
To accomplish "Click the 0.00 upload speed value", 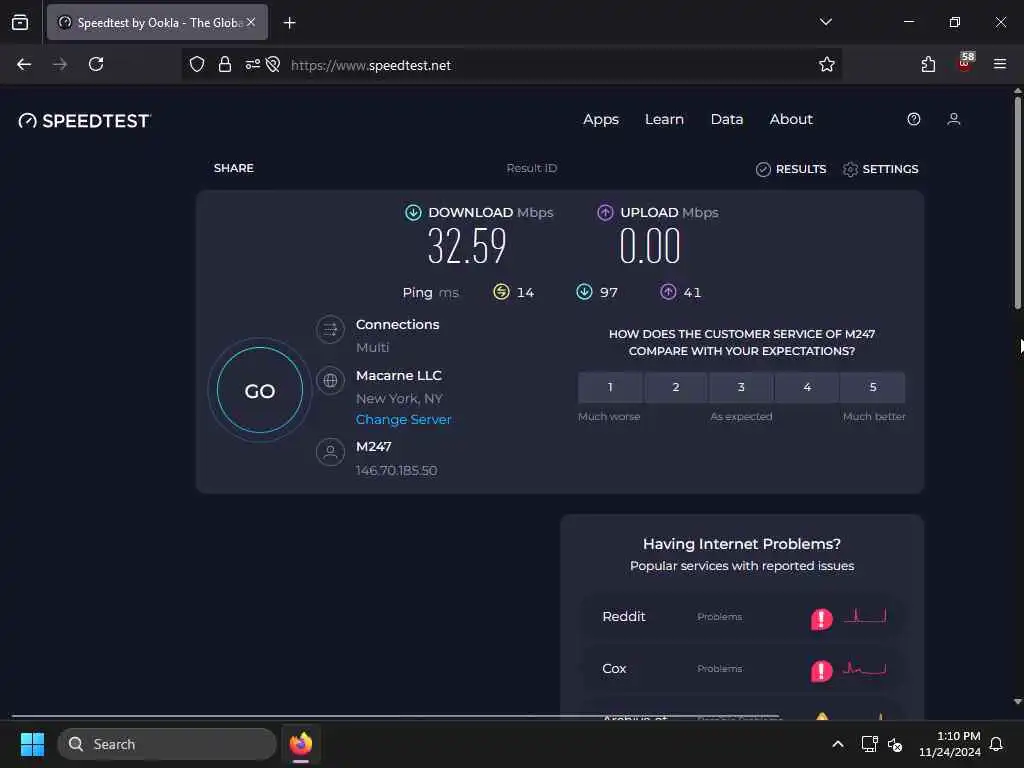I will pos(650,247).
